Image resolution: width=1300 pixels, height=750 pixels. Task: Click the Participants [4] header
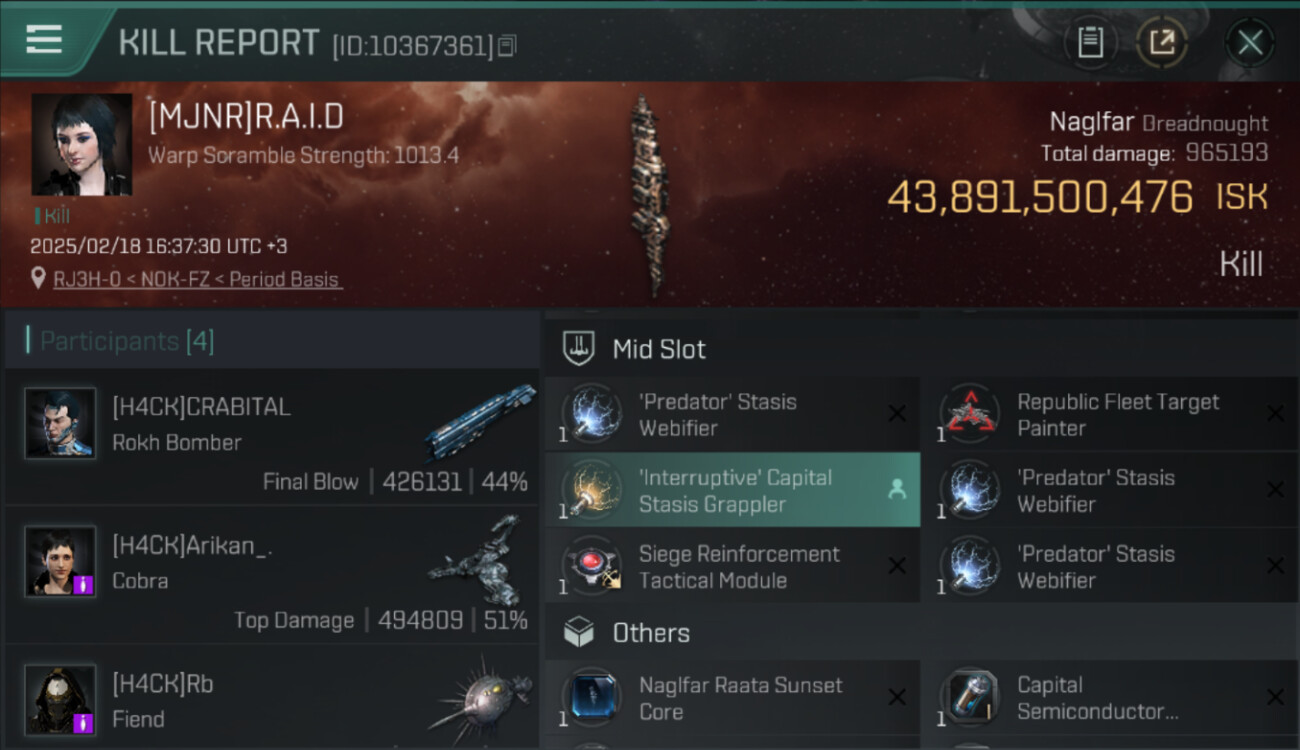point(126,341)
